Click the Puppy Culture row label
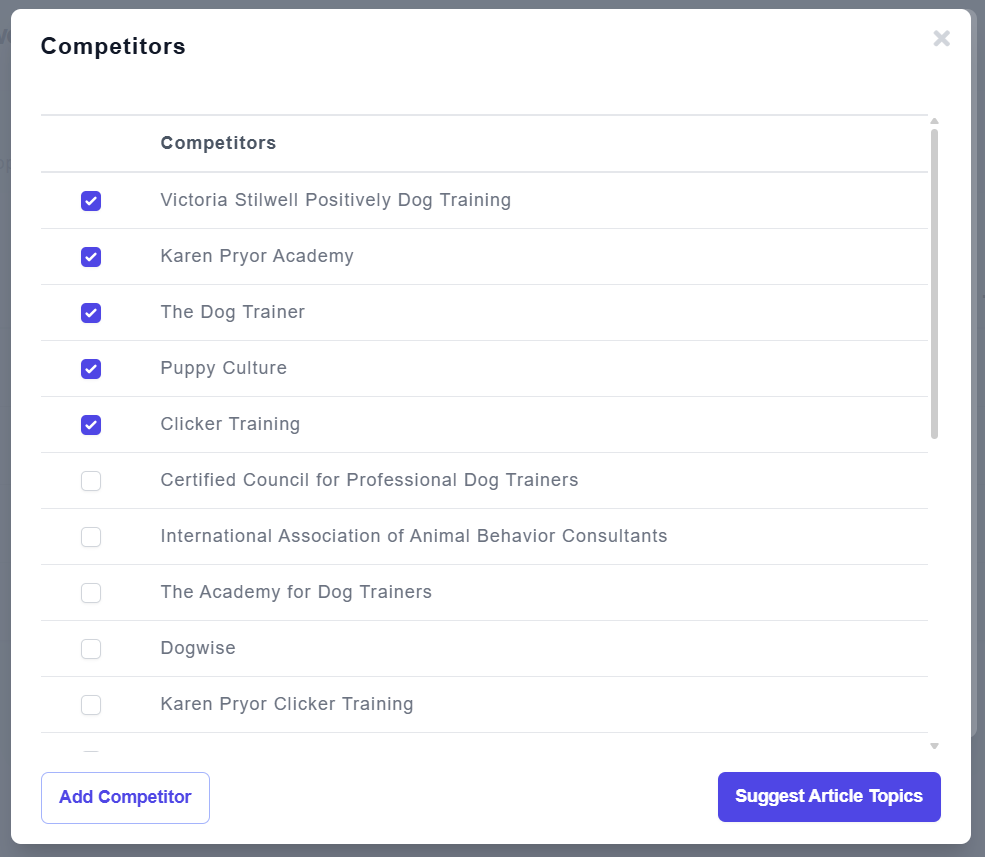The image size is (985, 857). [x=223, y=368]
